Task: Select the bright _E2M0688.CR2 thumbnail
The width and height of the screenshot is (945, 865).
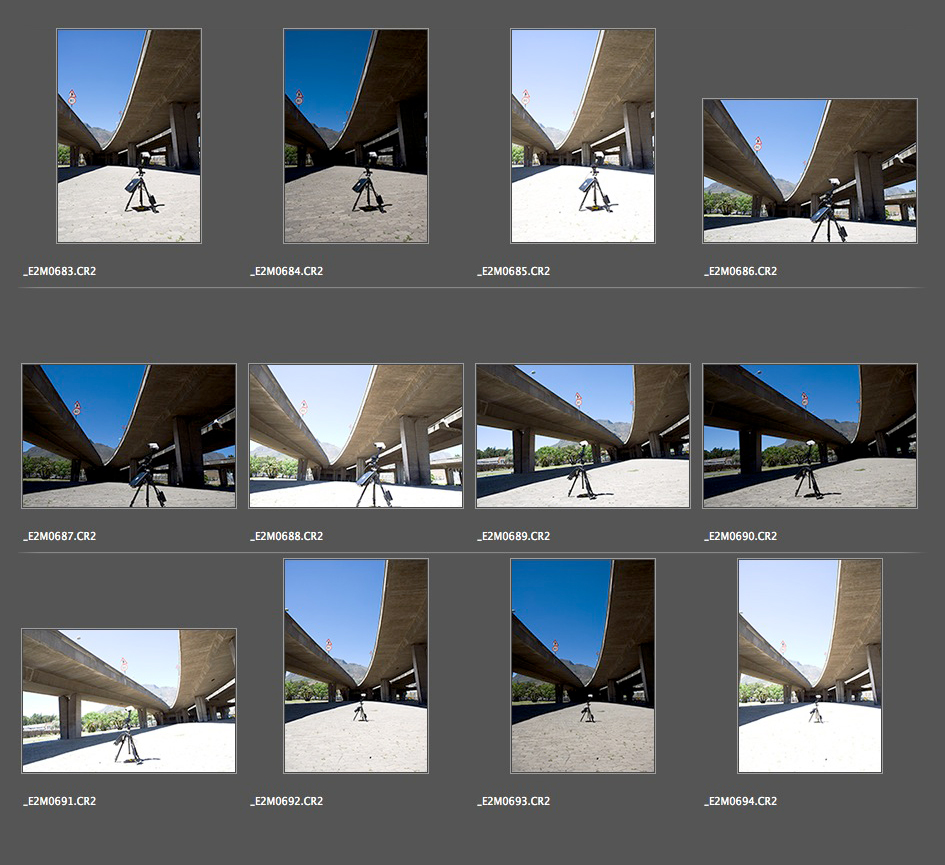Action: click(x=356, y=436)
